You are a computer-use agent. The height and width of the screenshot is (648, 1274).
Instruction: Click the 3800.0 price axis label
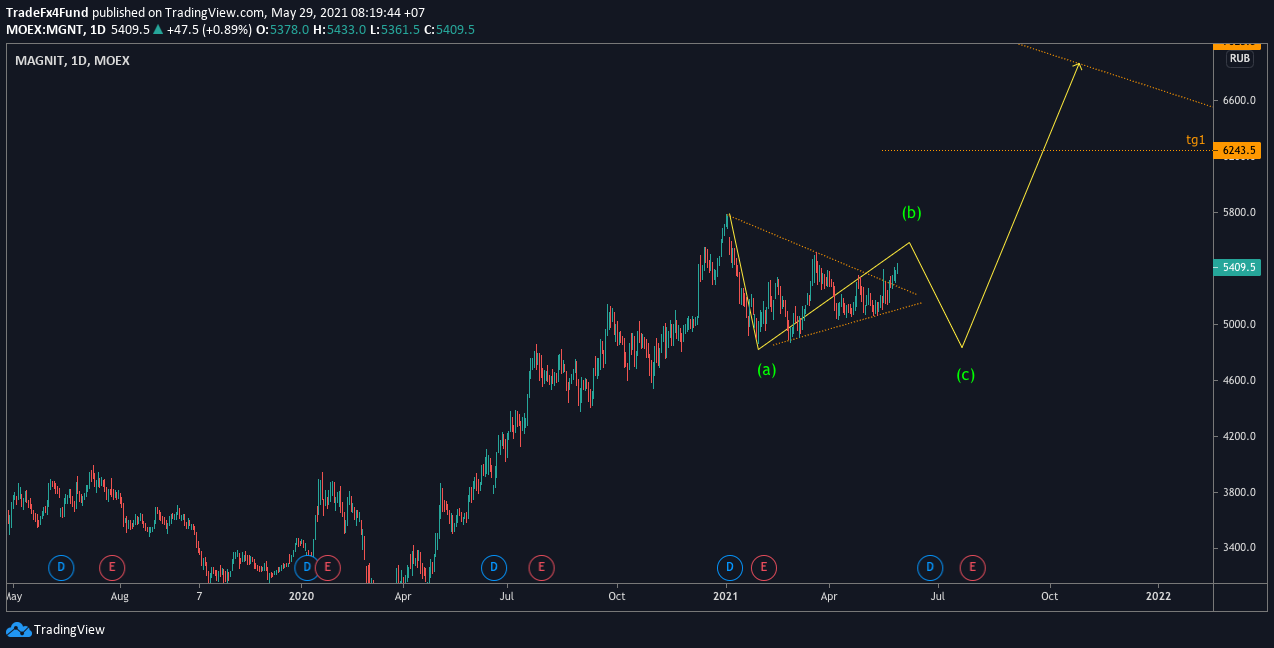[x=1238, y=493]
